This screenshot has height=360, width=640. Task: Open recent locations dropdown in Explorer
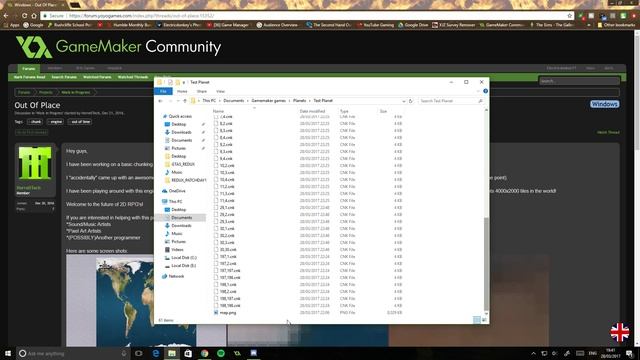click(178, 101)
